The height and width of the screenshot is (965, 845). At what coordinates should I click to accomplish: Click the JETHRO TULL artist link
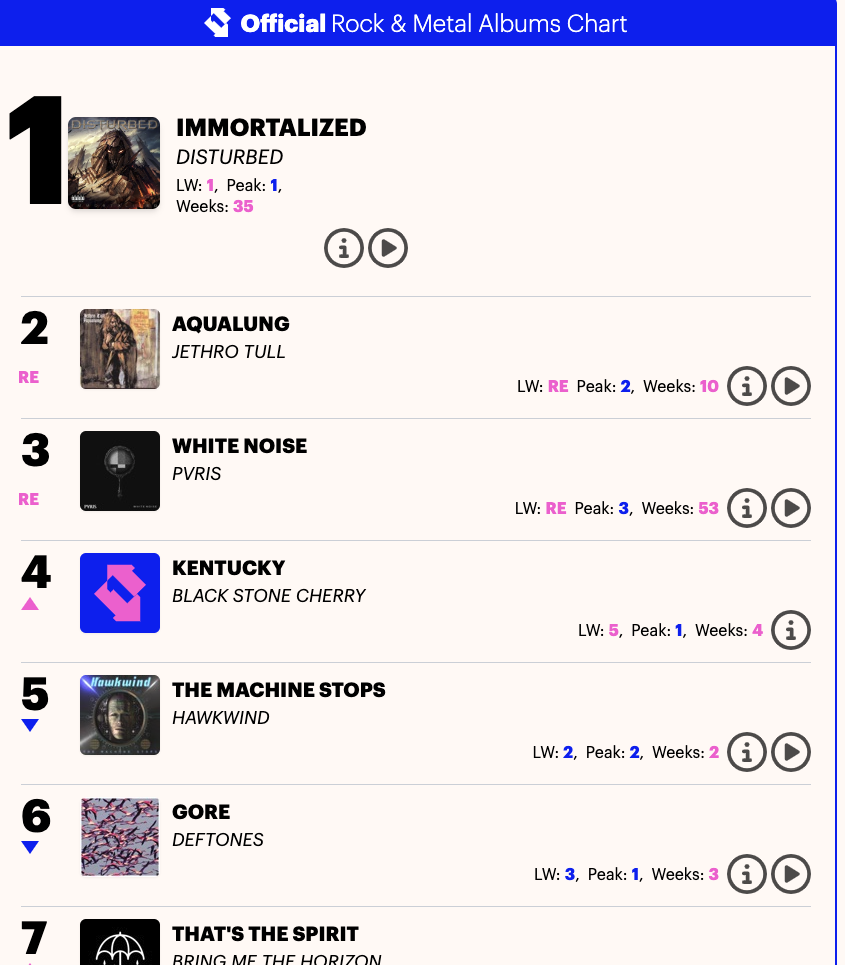pos(229,352)
